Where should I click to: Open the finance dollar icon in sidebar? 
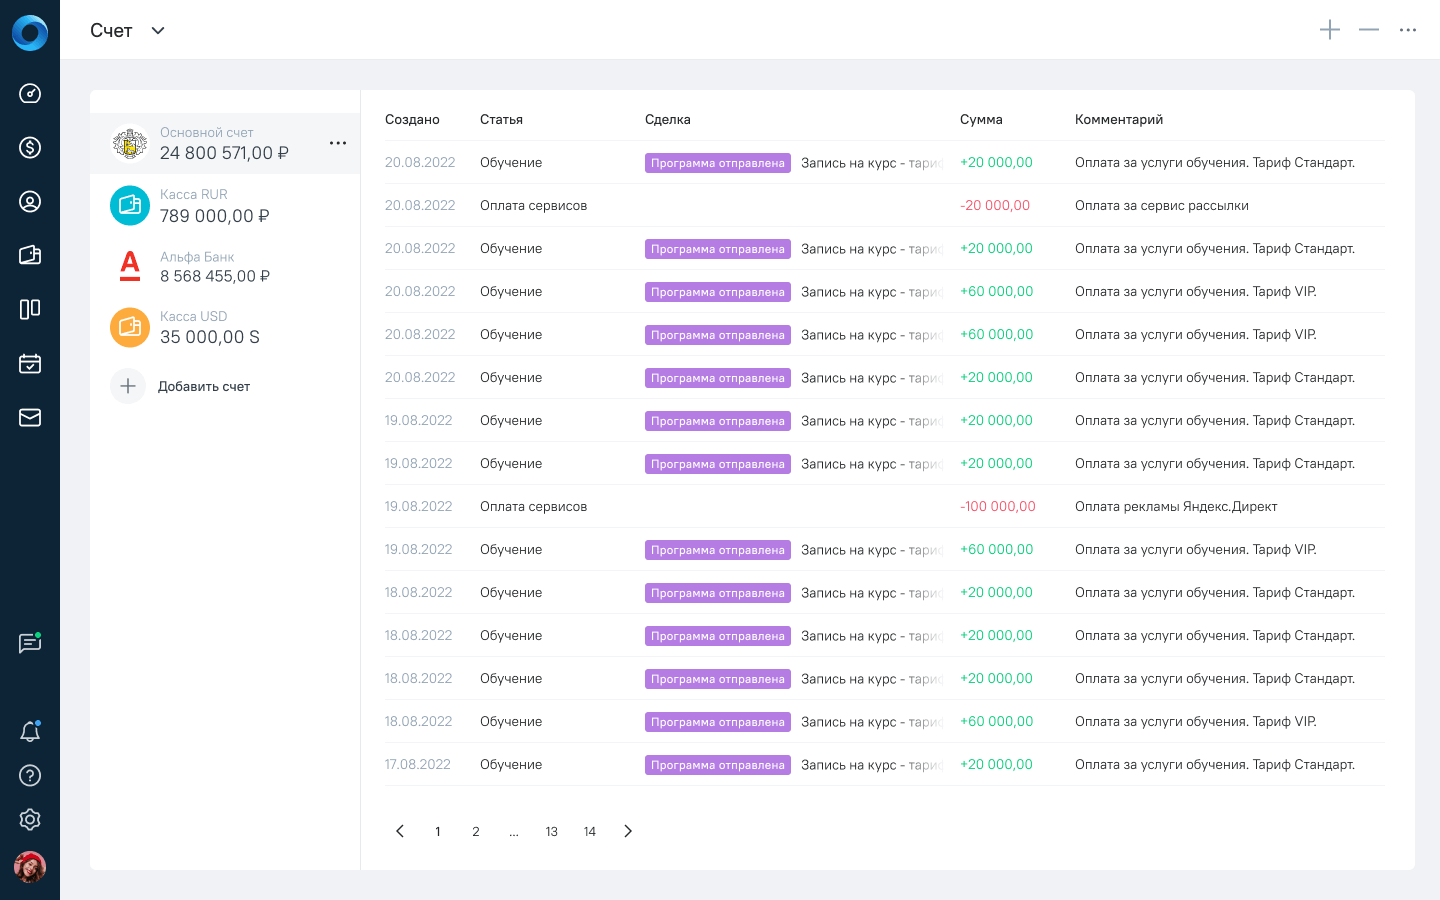[30, 147]
